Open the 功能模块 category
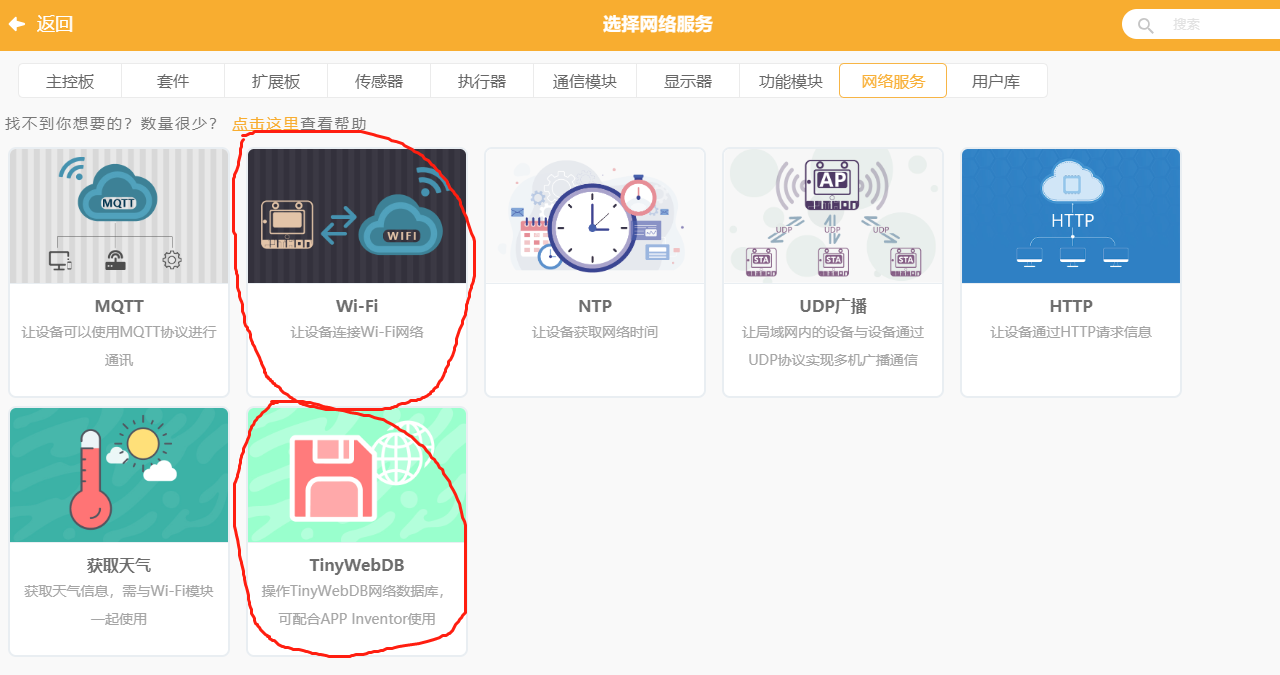 click(x=790, y=80)
